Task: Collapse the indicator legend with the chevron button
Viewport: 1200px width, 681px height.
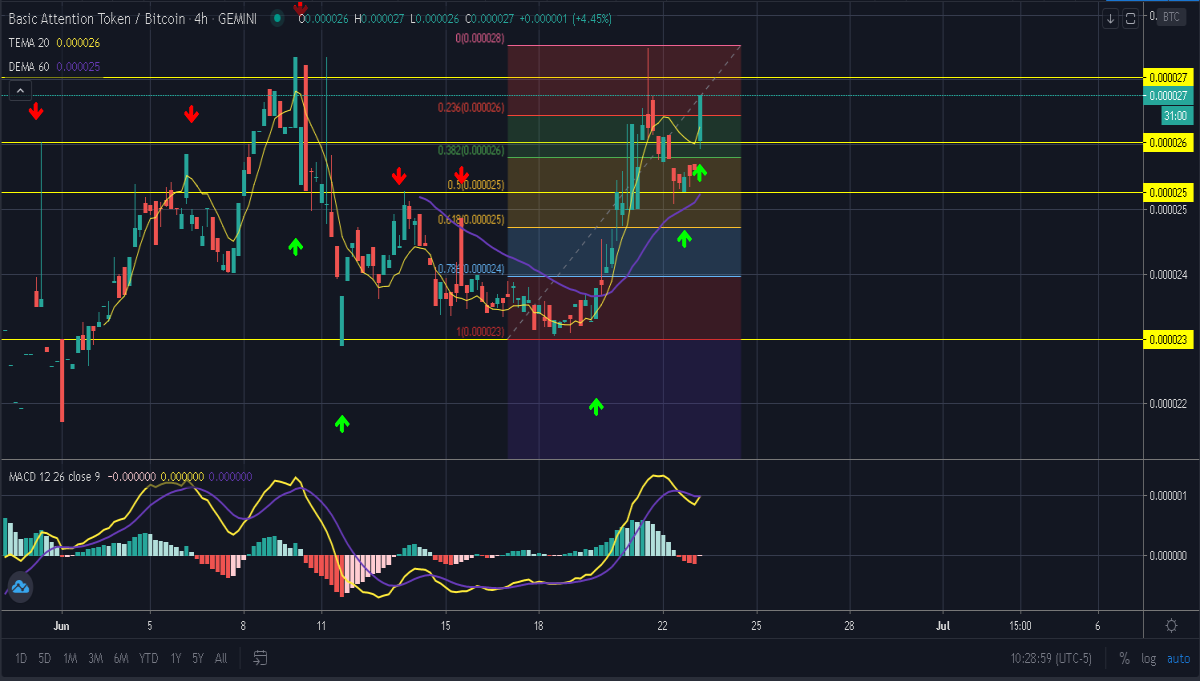Action: point(19,91)
